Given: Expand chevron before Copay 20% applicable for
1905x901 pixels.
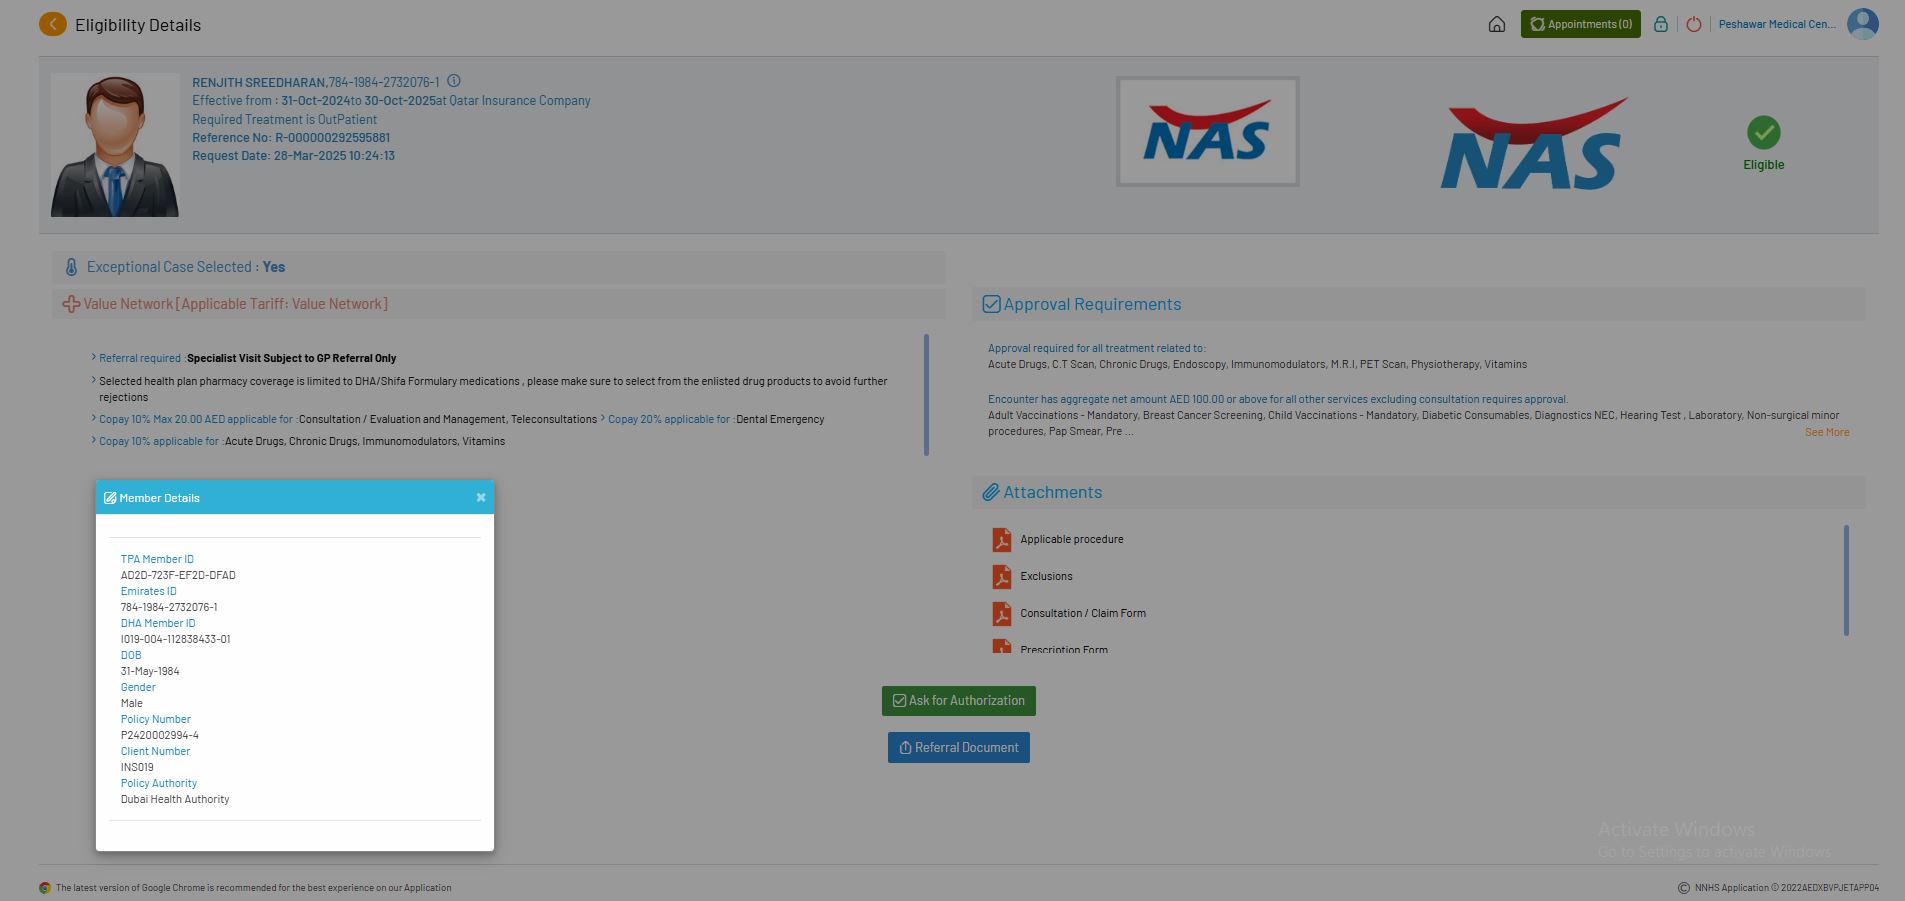Looking at the screenshot, I should tap(603, 418).
